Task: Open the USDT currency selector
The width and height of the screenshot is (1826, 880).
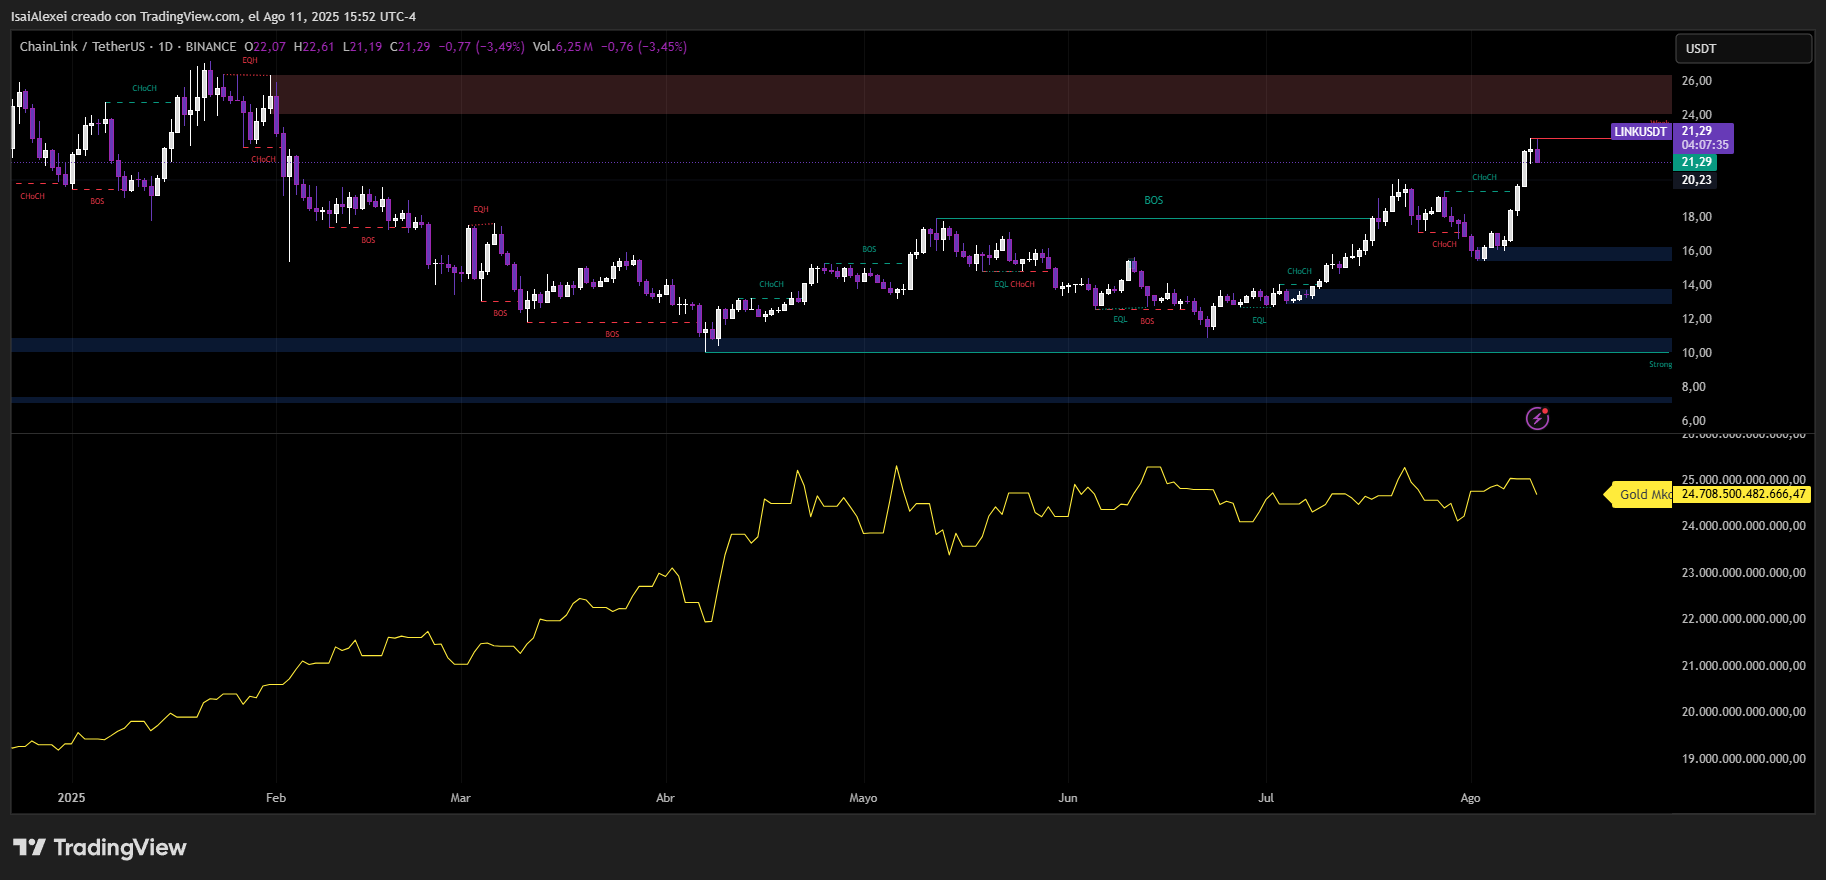Action: click(x=1742, y=48)
